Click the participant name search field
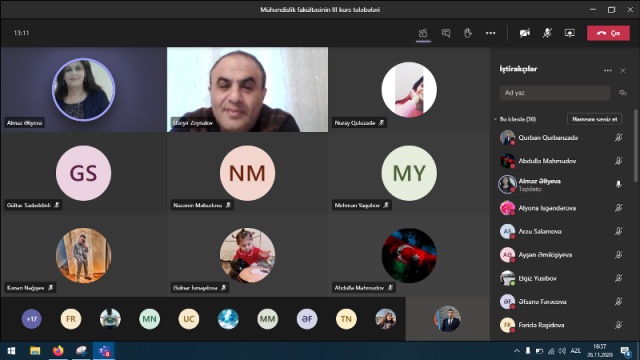Viewport: 640px width, 360px height. point(555,93)
